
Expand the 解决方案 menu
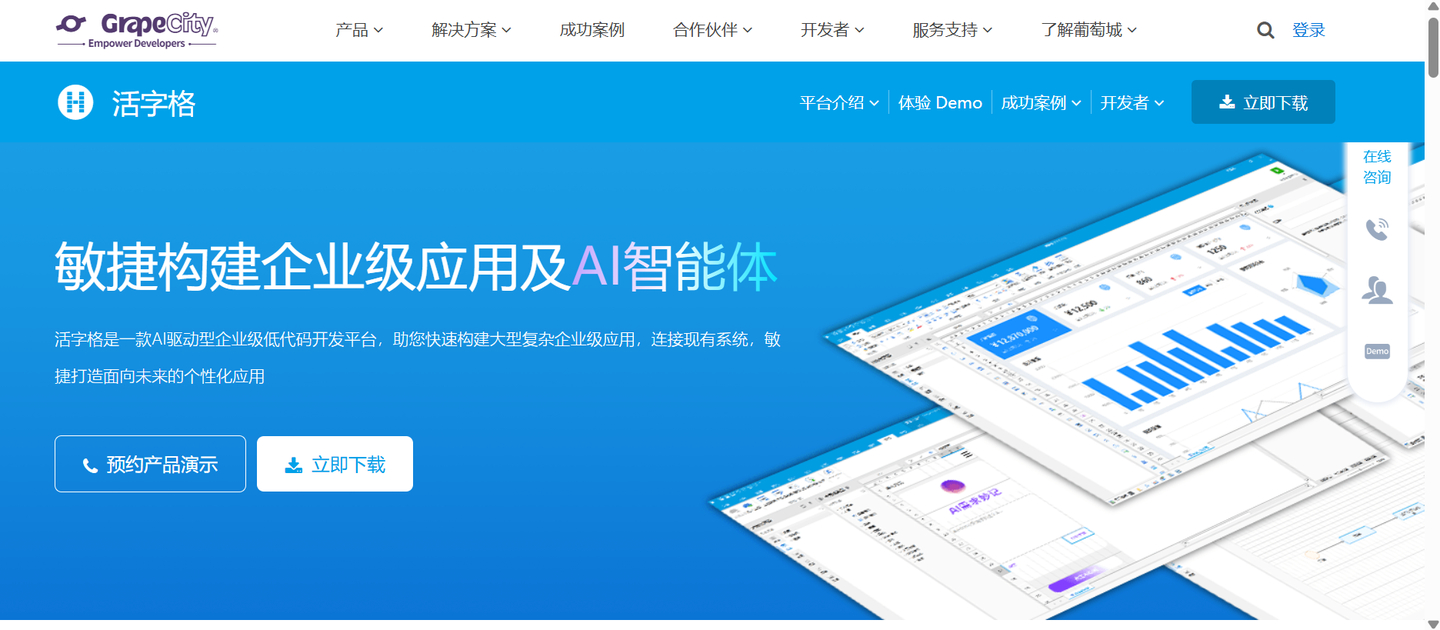pyautogui.click(x=471, y=30)
